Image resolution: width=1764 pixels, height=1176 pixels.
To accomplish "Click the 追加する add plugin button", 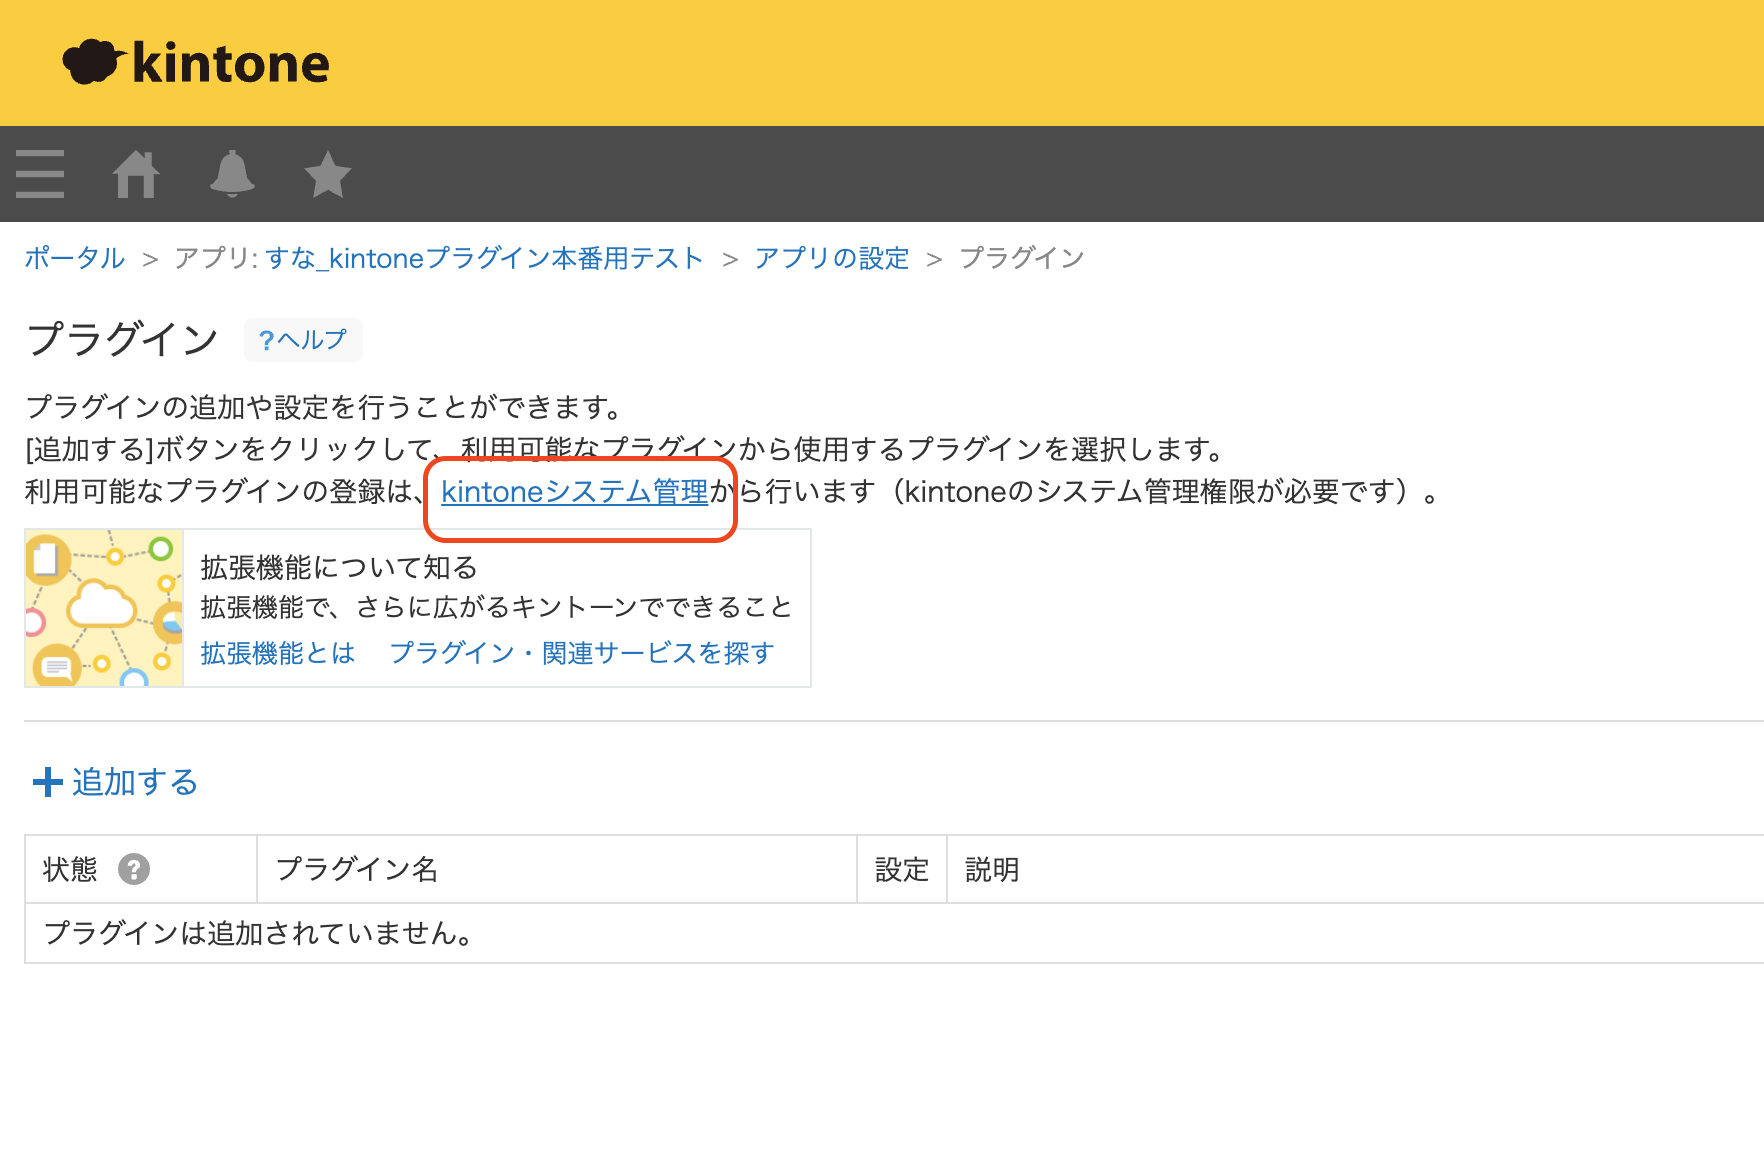I will point(116,782).
